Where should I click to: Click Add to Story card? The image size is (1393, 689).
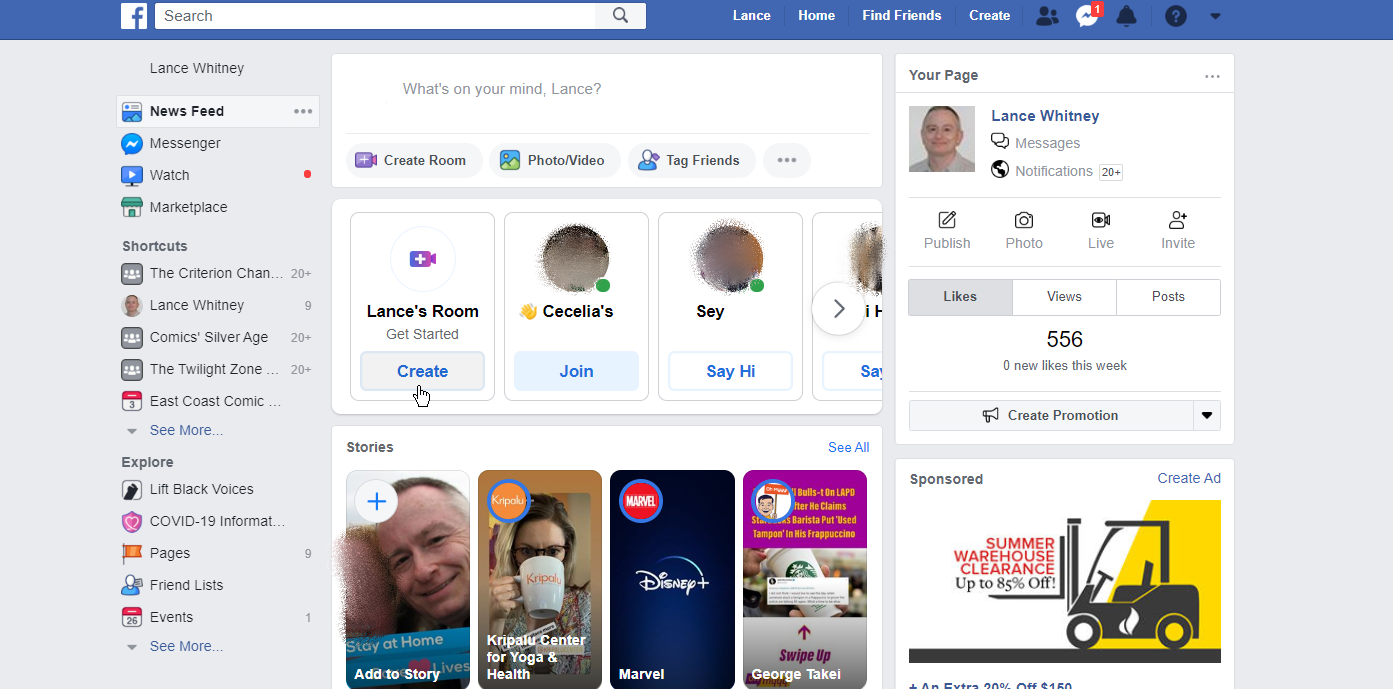point(408,580)
